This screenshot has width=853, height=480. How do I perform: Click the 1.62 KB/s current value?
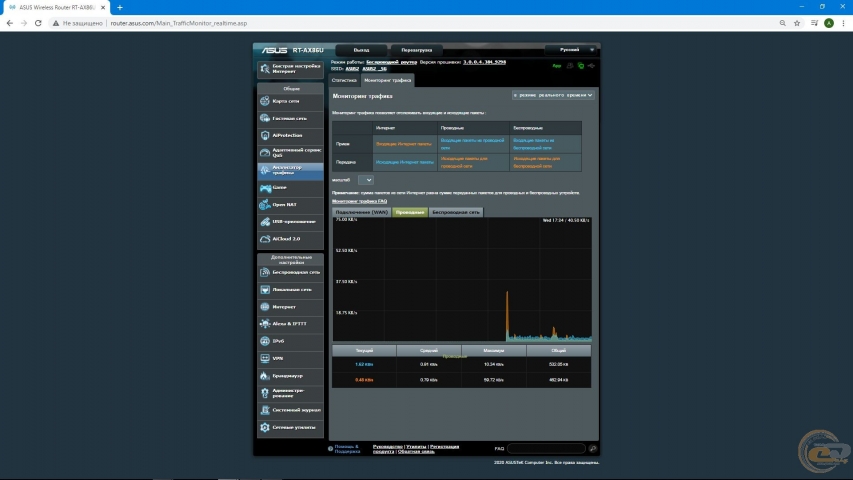point(364,365)
